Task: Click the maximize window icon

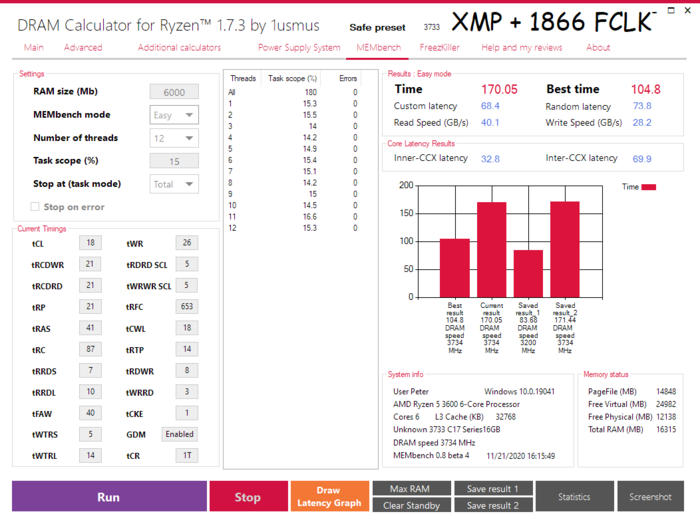Action: [671, 10]
